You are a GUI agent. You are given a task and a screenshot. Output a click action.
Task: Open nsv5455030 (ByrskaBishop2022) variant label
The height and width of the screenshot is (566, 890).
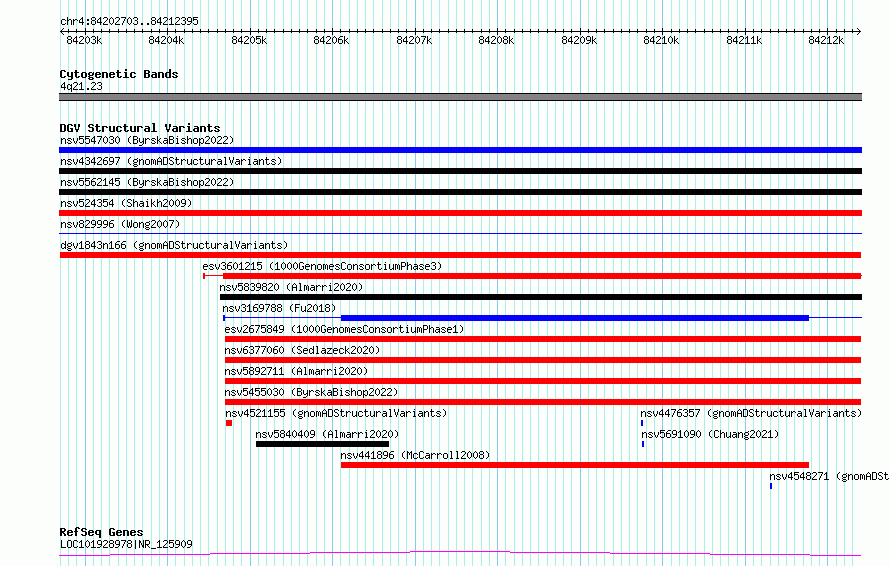(x=311, y=392)
